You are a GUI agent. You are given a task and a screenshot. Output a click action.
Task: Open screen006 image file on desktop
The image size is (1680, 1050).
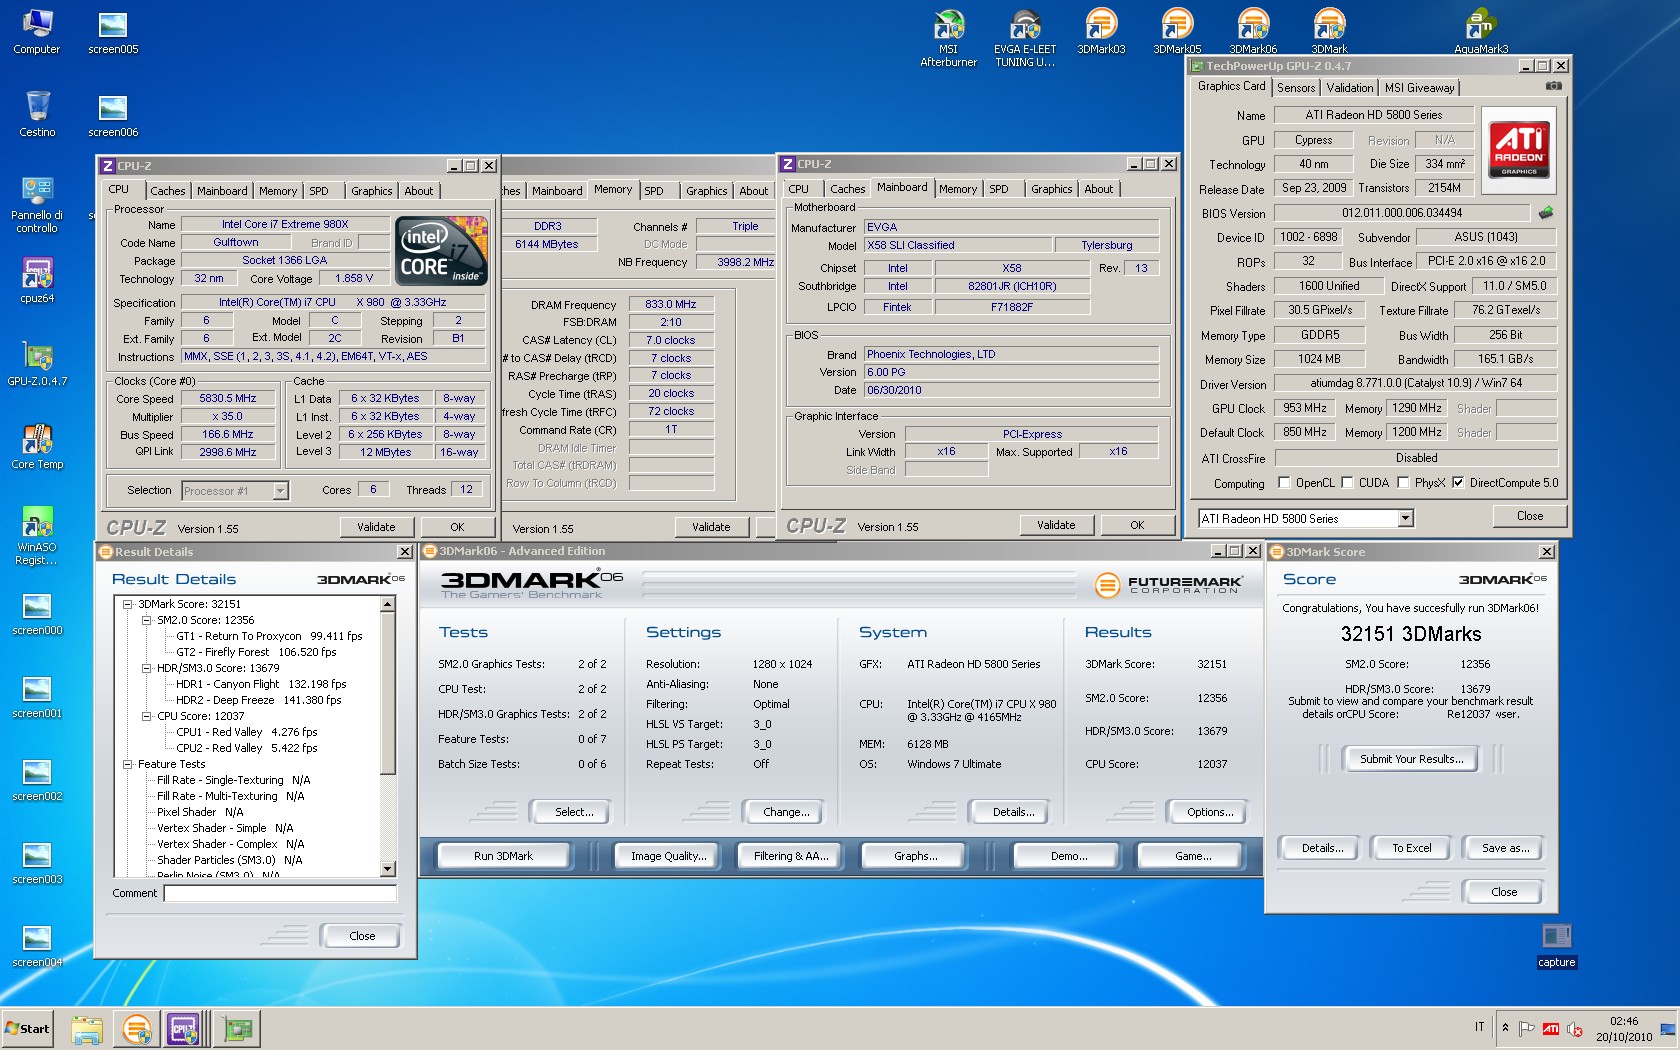113,114
